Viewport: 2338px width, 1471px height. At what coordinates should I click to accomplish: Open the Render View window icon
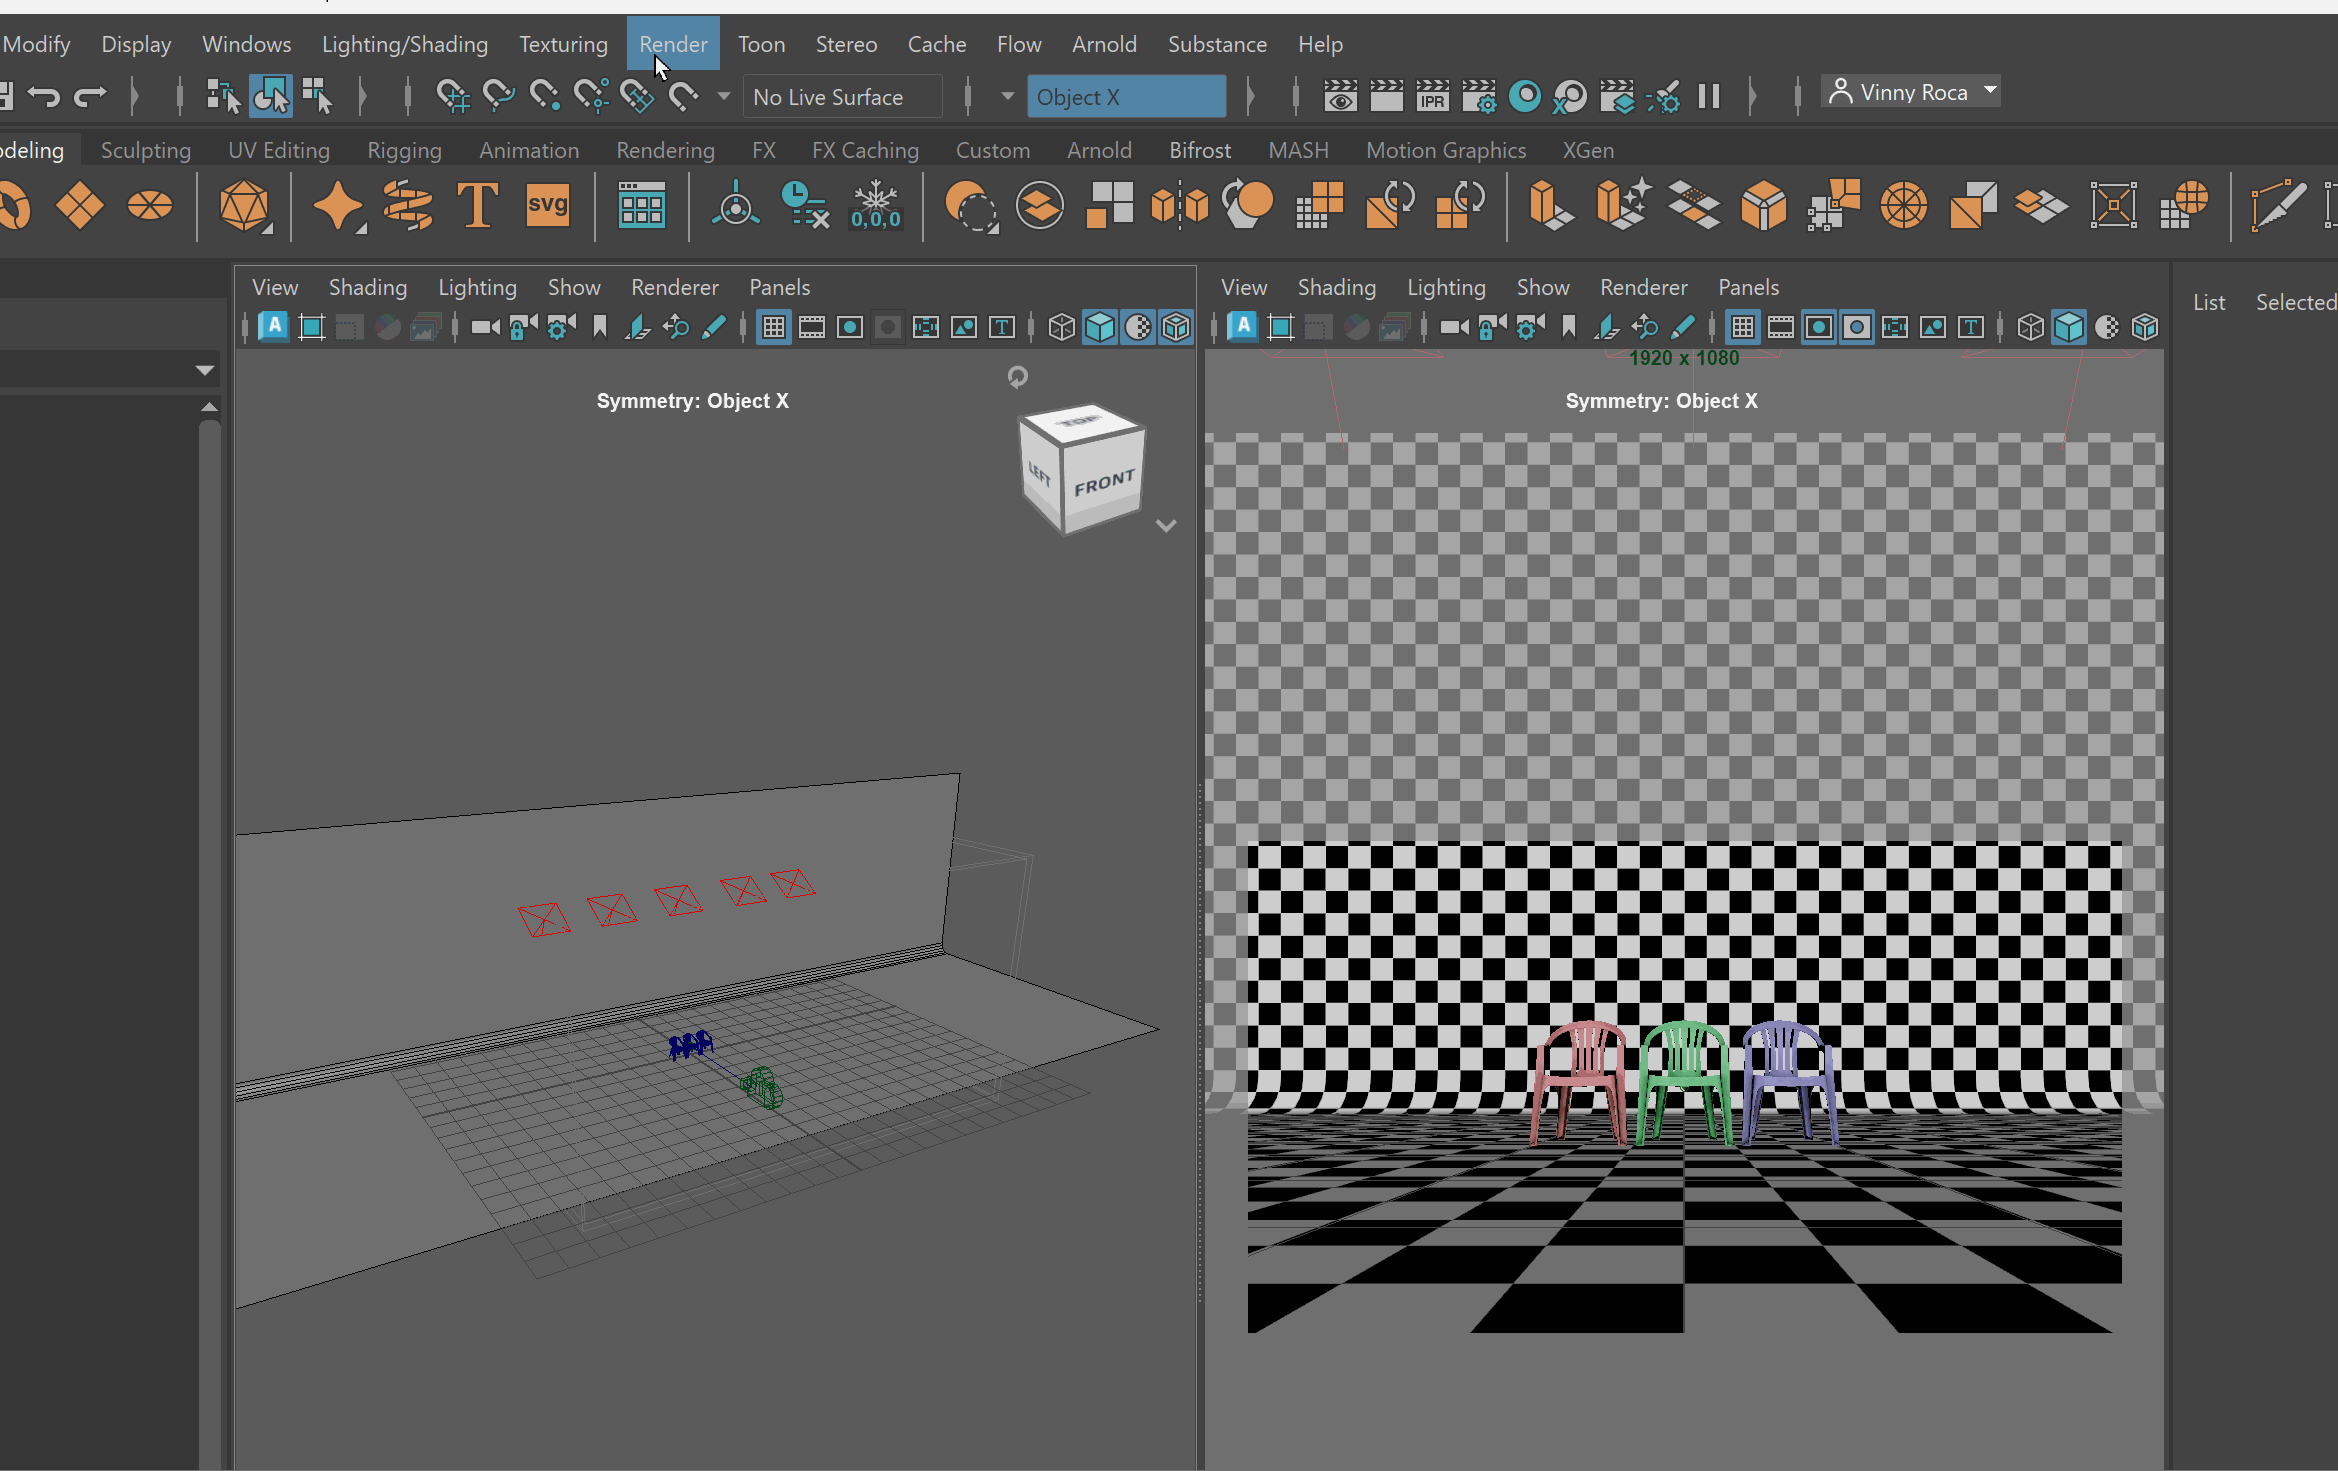coord(1341,96)
